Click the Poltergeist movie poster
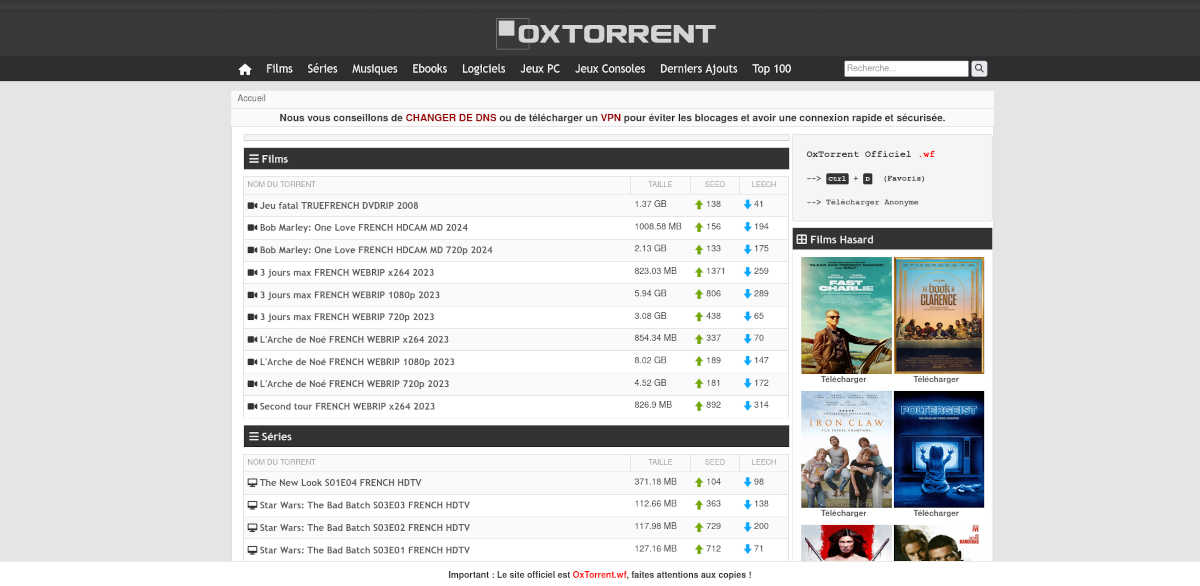 click(939, 449)
